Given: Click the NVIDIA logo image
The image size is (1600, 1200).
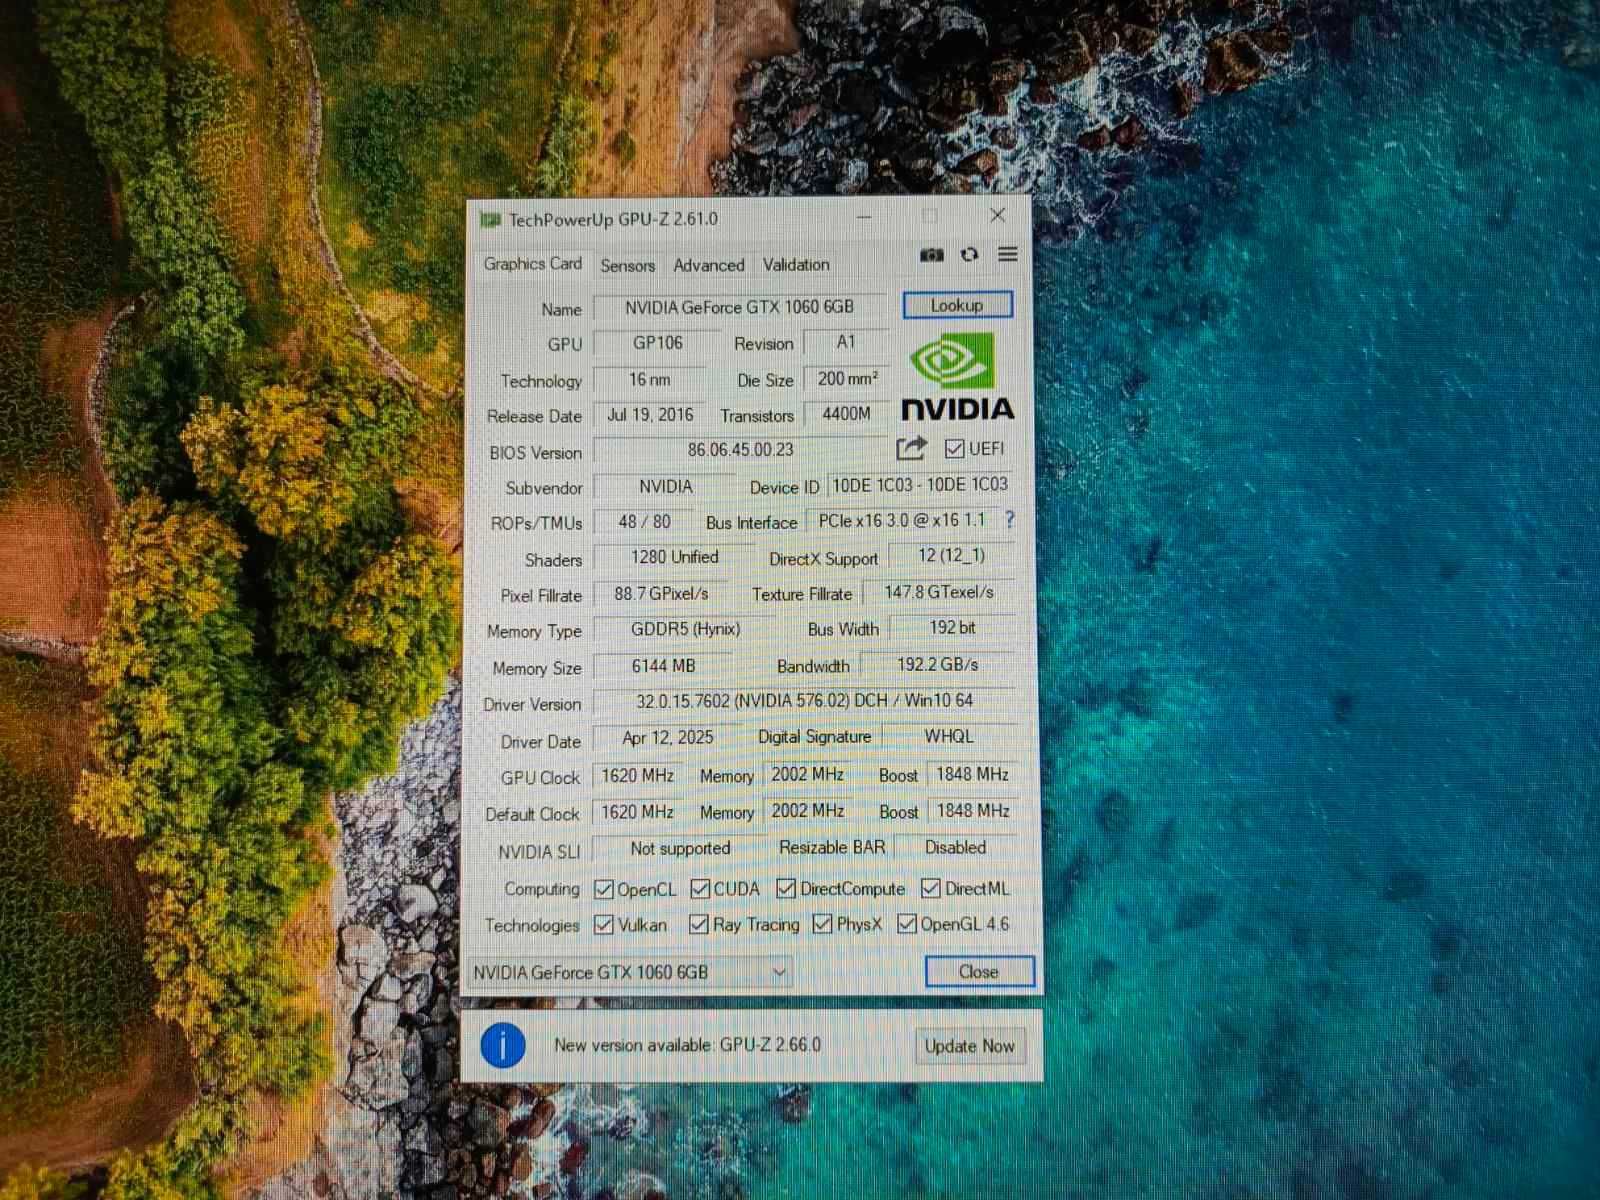Looking at the screenshot, I should 957,377.
